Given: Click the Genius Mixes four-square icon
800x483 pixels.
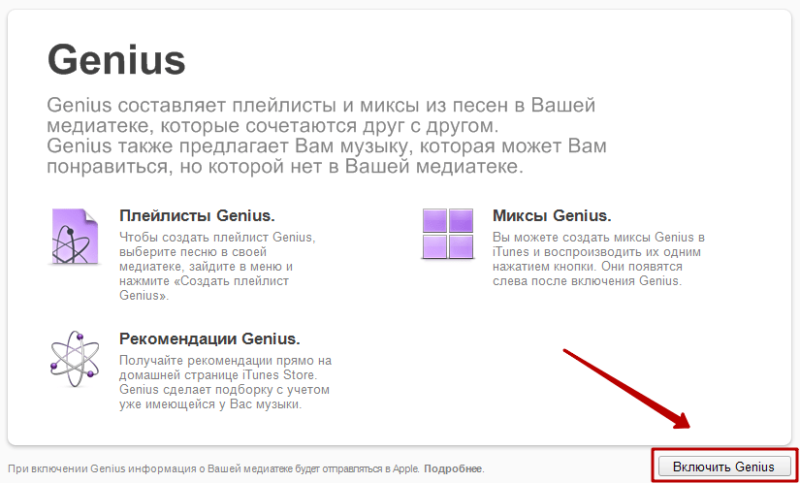Looking at the screenshot, I should click(447, 233).
